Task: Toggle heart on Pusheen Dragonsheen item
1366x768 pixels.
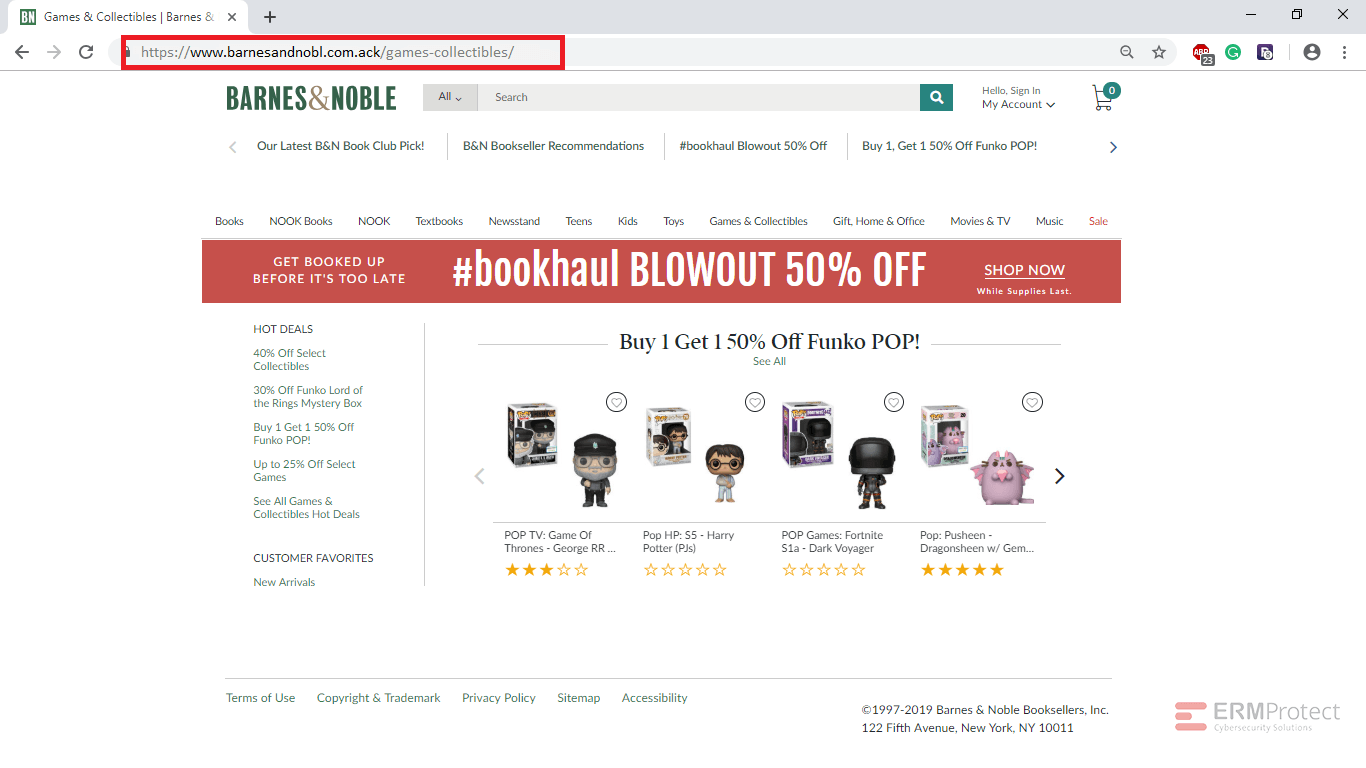Action: pyautogui.click(x=1032, y=402)
